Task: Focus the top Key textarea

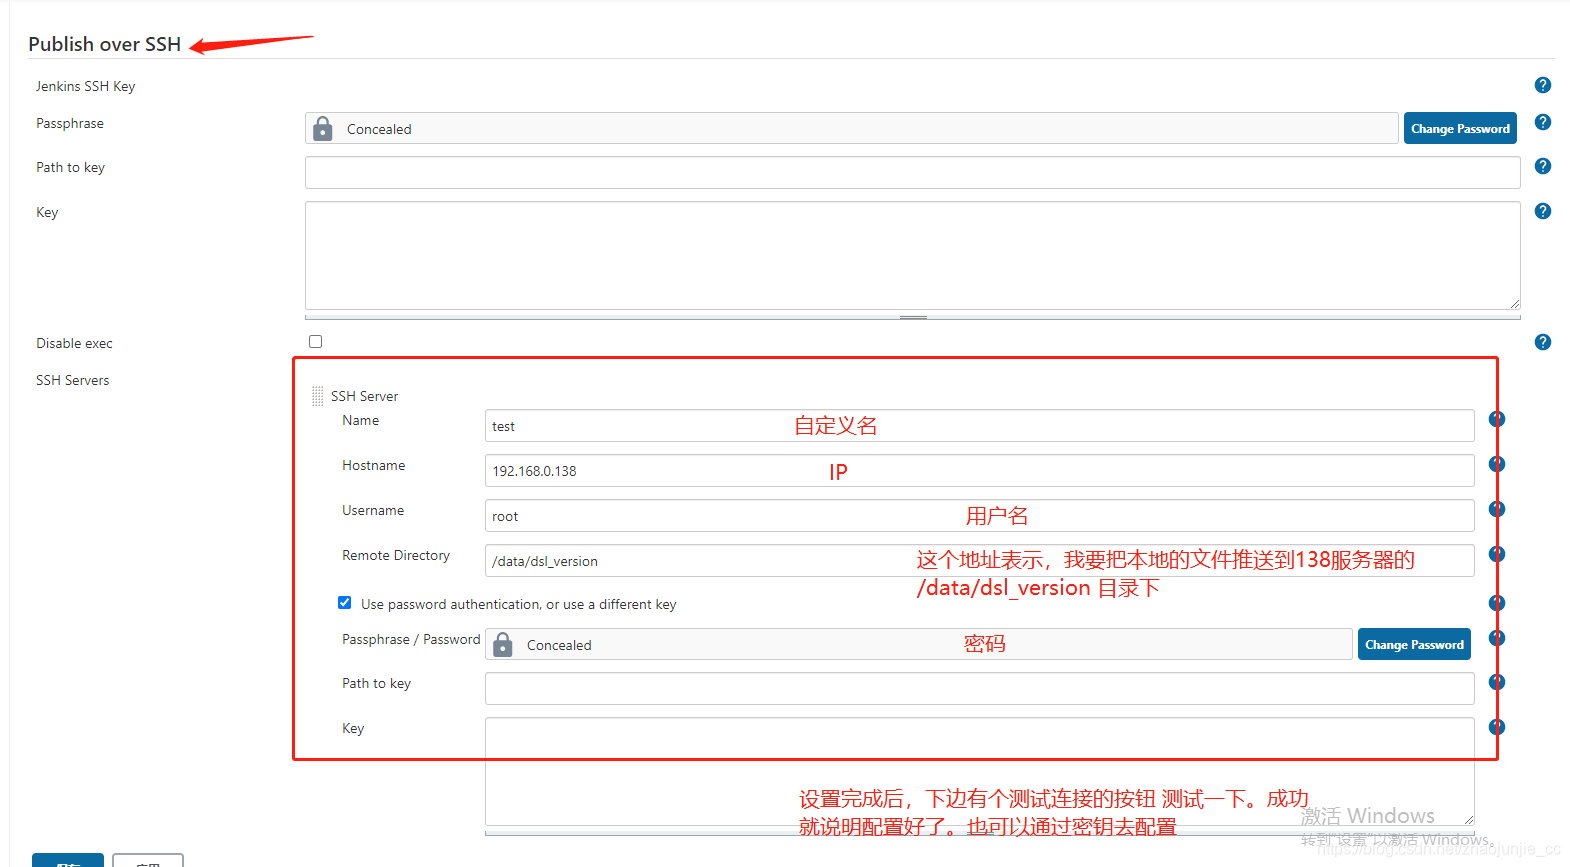Action: [x=913, y=255]
